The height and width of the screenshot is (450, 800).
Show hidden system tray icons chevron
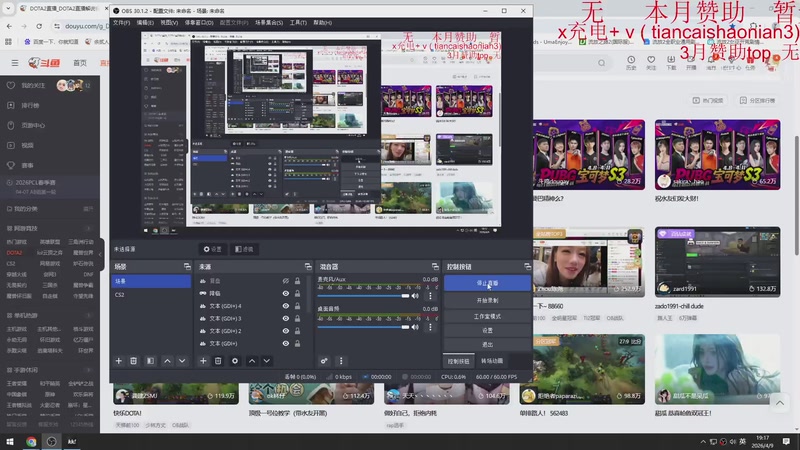click(703, 442)
